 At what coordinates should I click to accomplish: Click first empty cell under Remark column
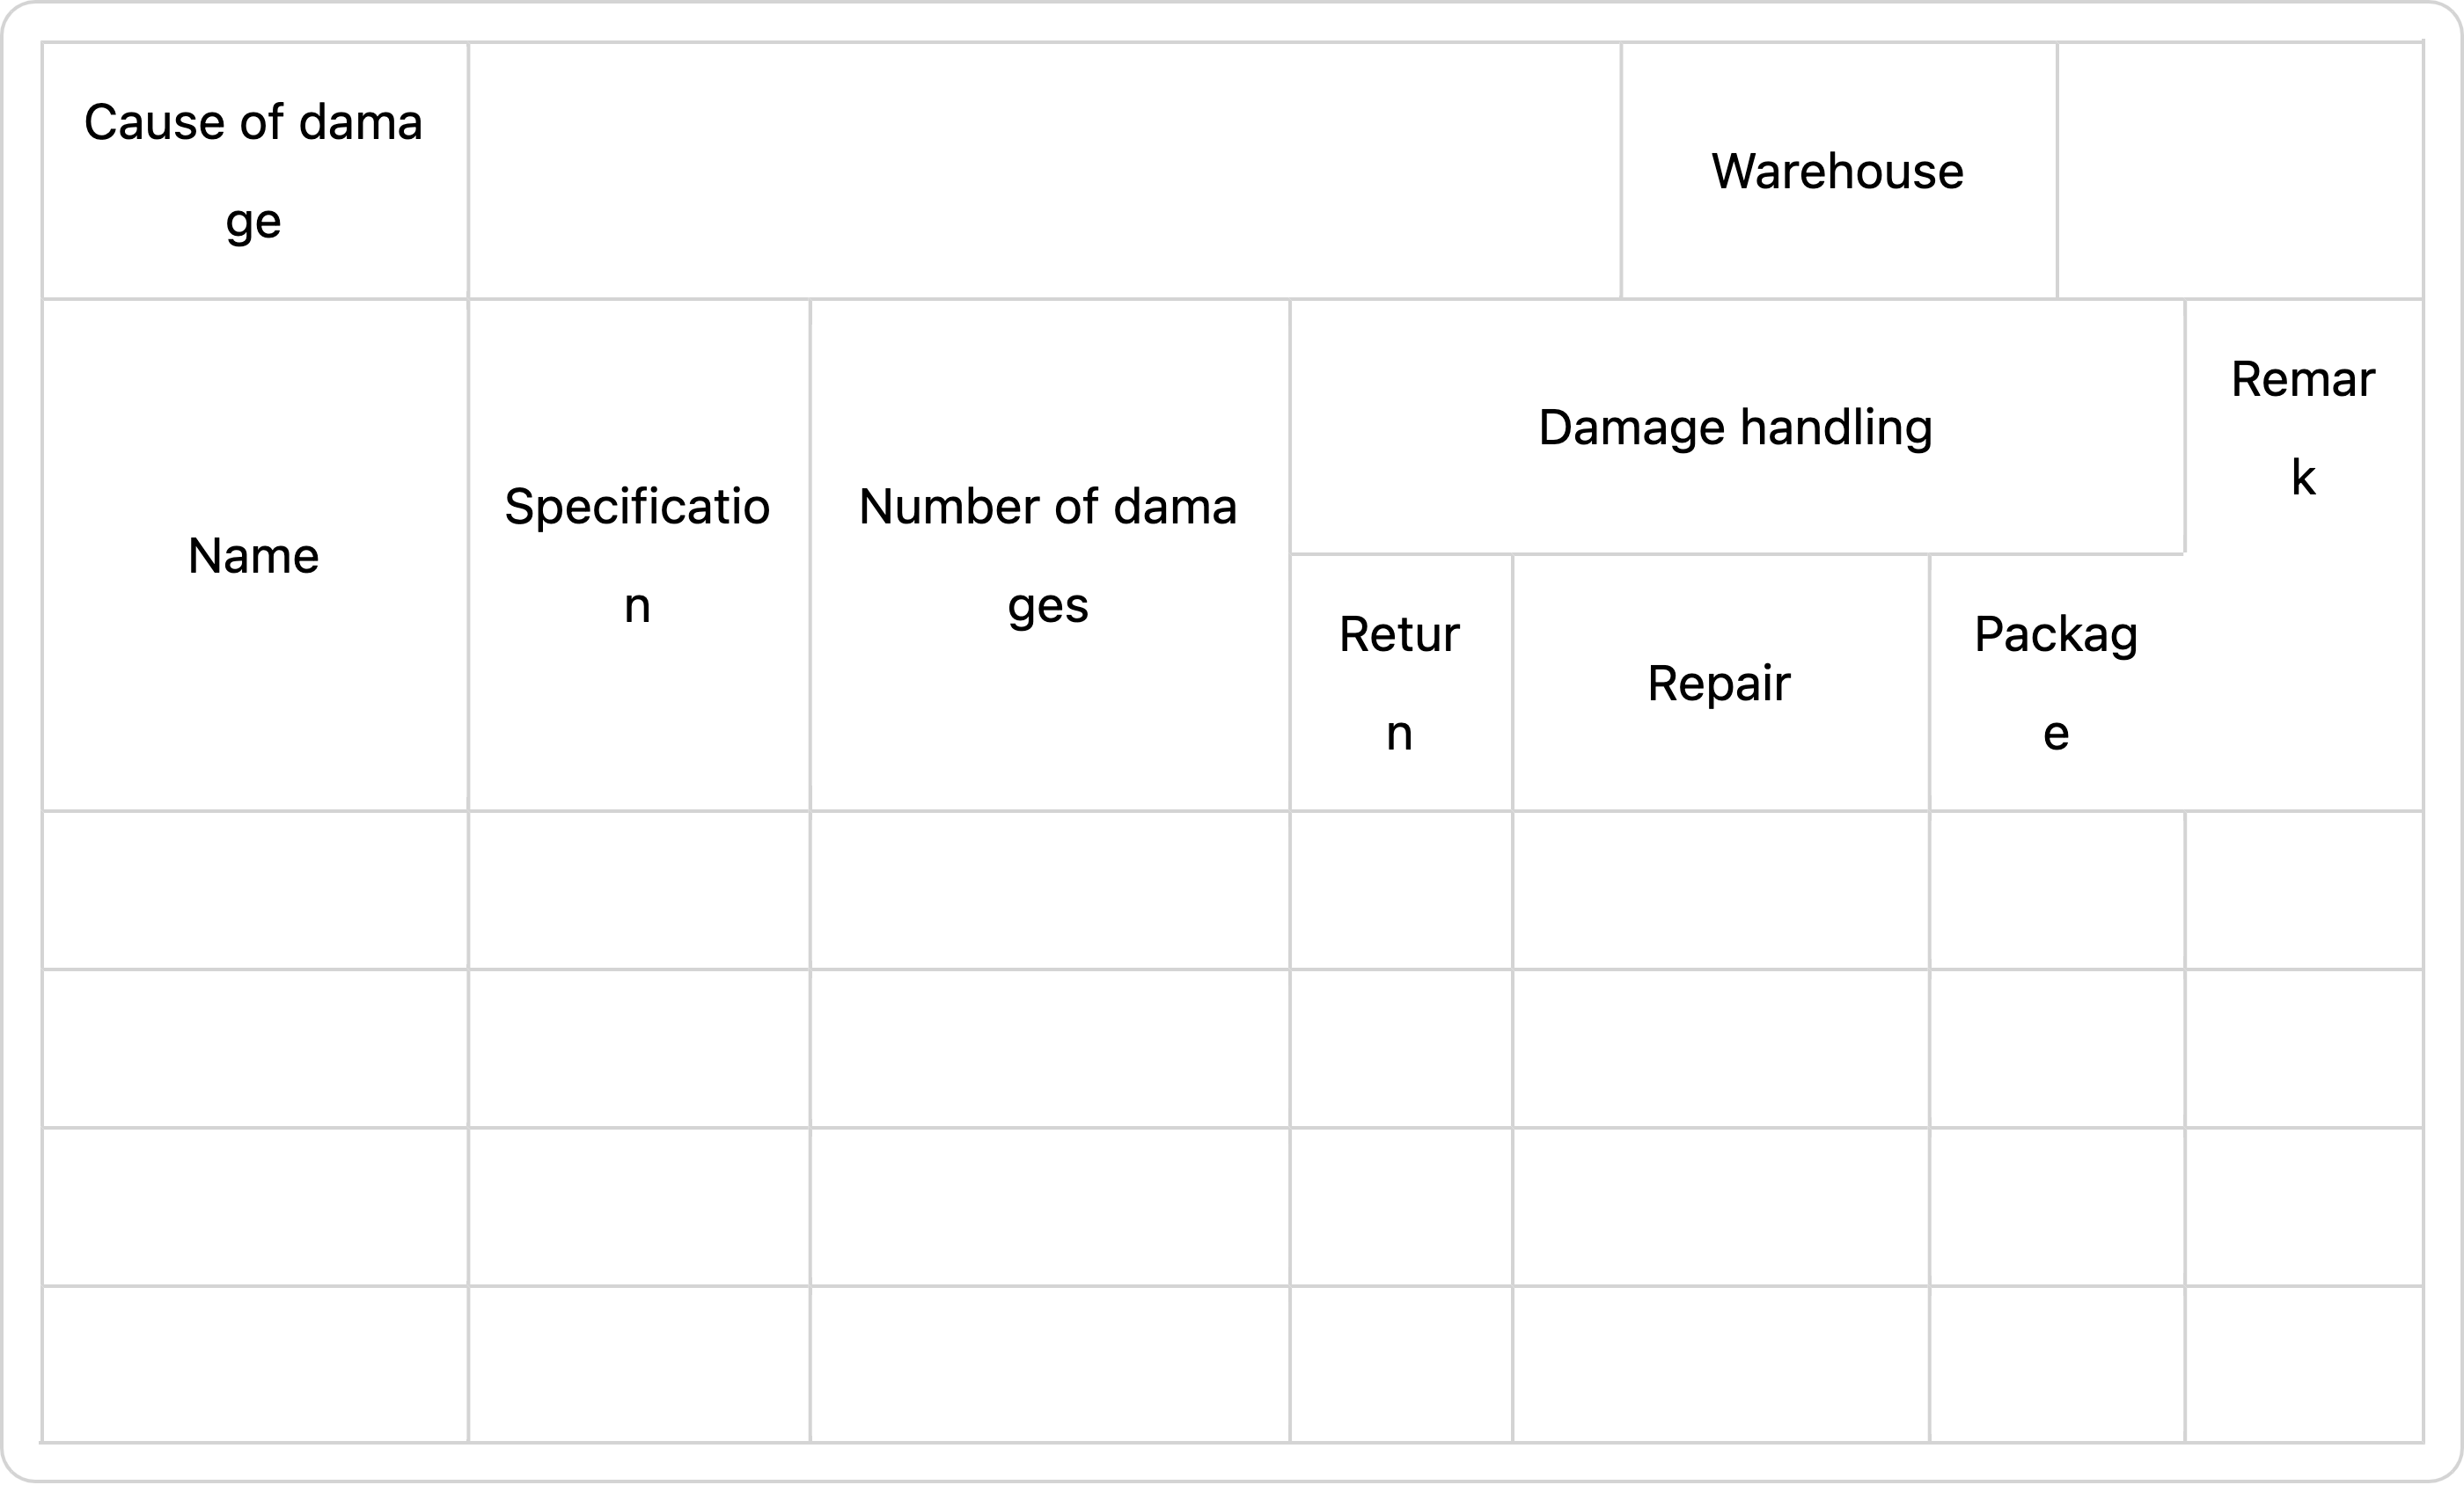coord(2303,890)
